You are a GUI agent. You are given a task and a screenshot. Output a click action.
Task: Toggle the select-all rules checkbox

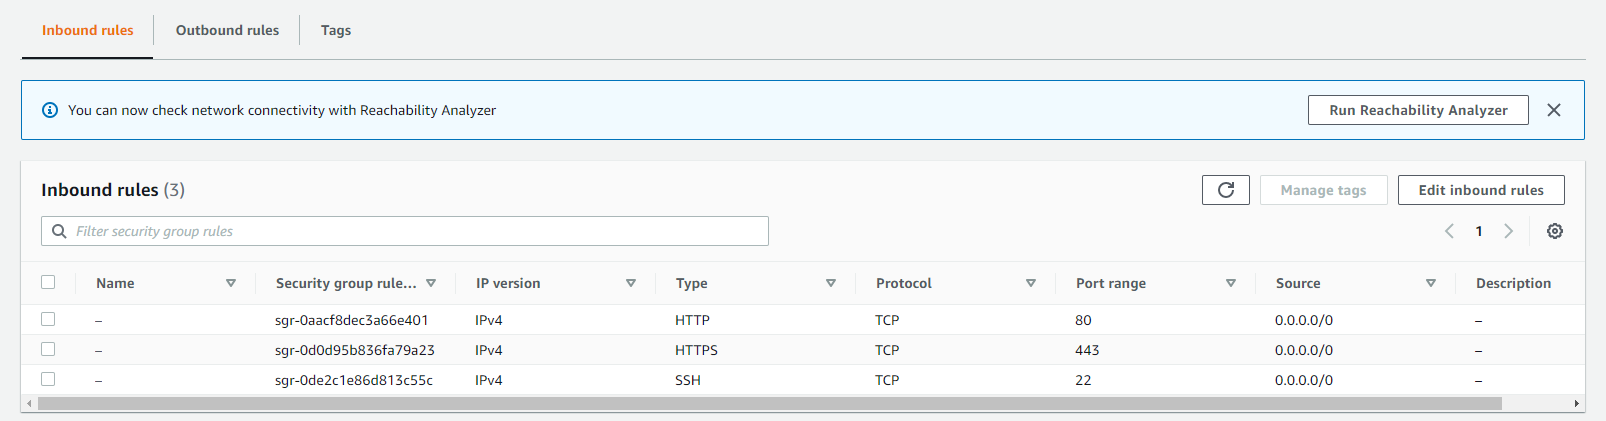point(48,282)
